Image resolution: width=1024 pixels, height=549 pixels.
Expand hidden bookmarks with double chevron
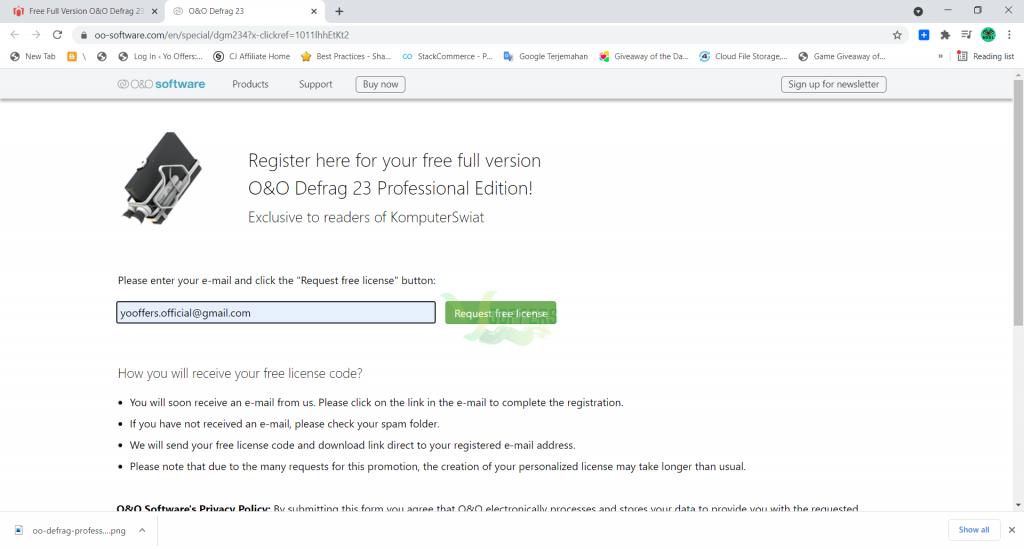940,57
